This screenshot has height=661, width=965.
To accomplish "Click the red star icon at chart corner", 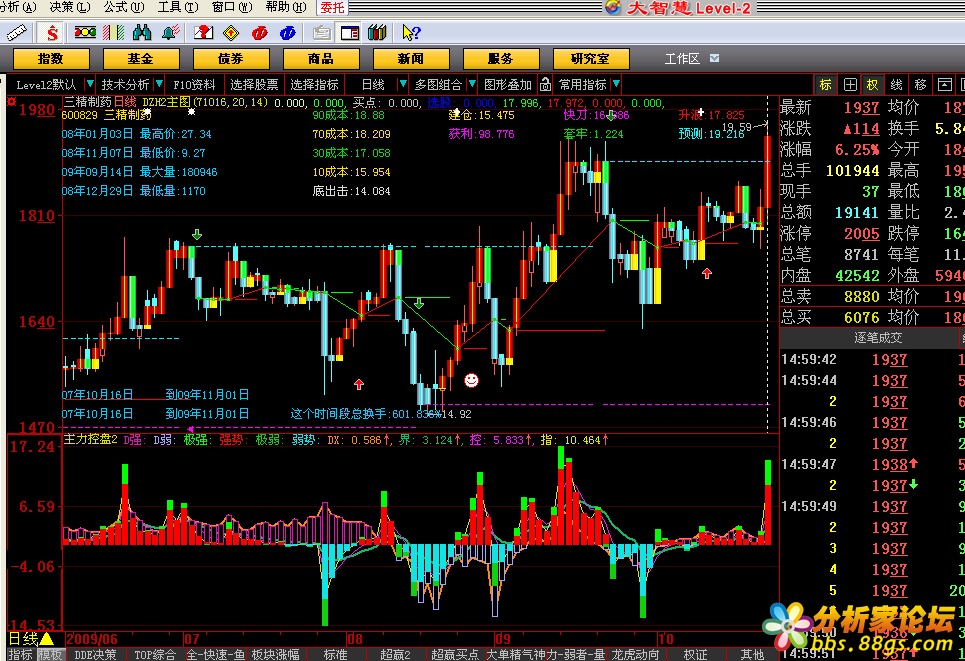I will coord(11,102).
